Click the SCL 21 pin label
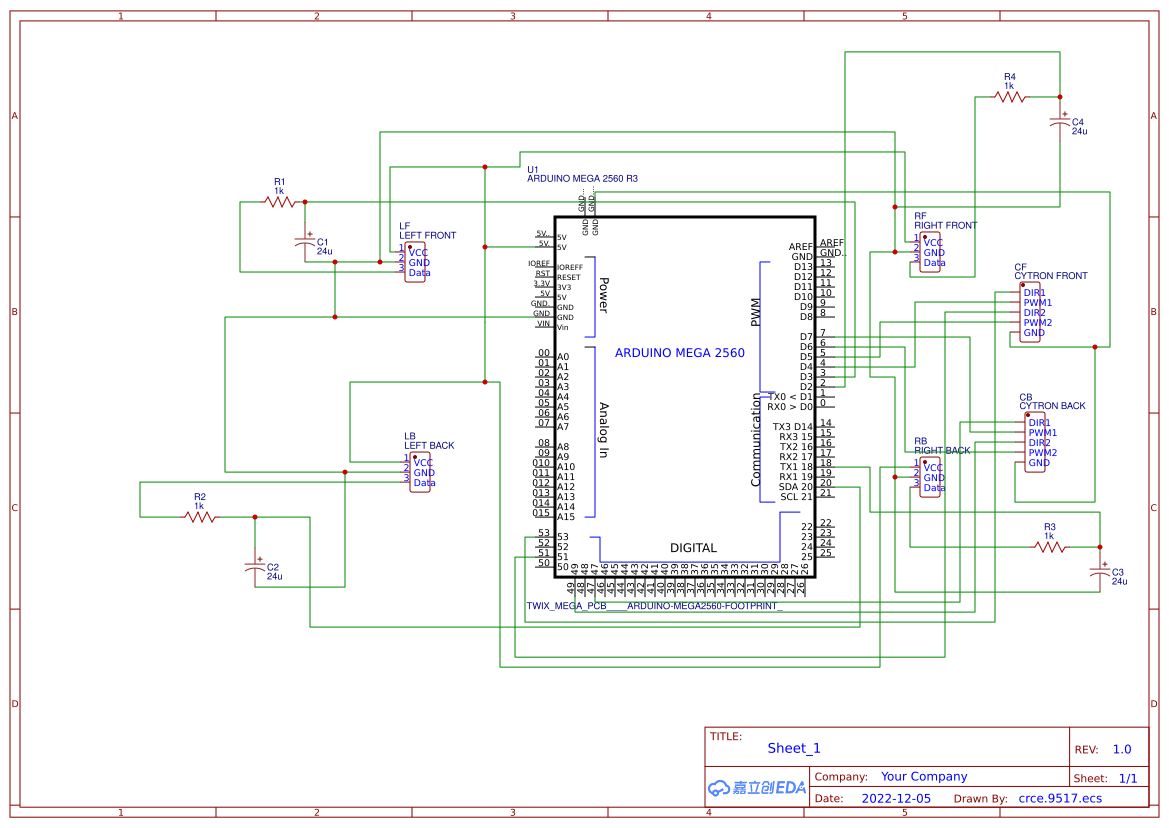 (x=796, y=496)
